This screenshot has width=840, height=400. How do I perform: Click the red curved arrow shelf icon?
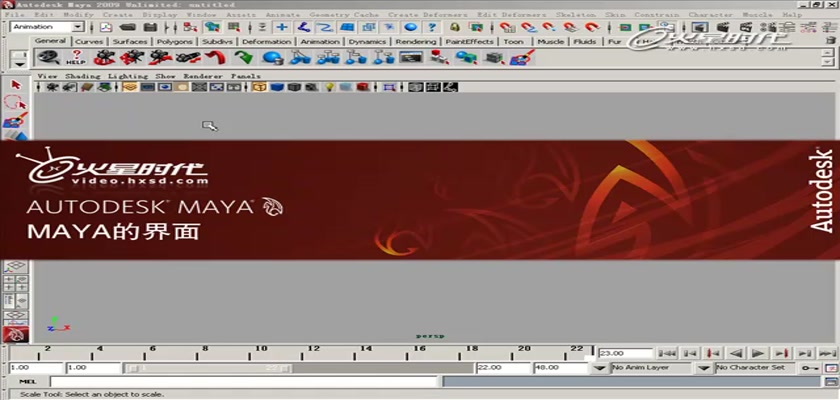pyautogui.click(x=215, y=57)
